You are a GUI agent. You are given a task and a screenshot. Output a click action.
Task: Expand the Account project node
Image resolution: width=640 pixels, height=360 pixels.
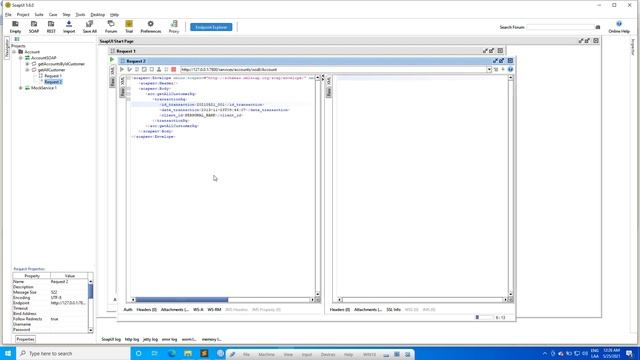pyautogui.click(x=14, y=52)
